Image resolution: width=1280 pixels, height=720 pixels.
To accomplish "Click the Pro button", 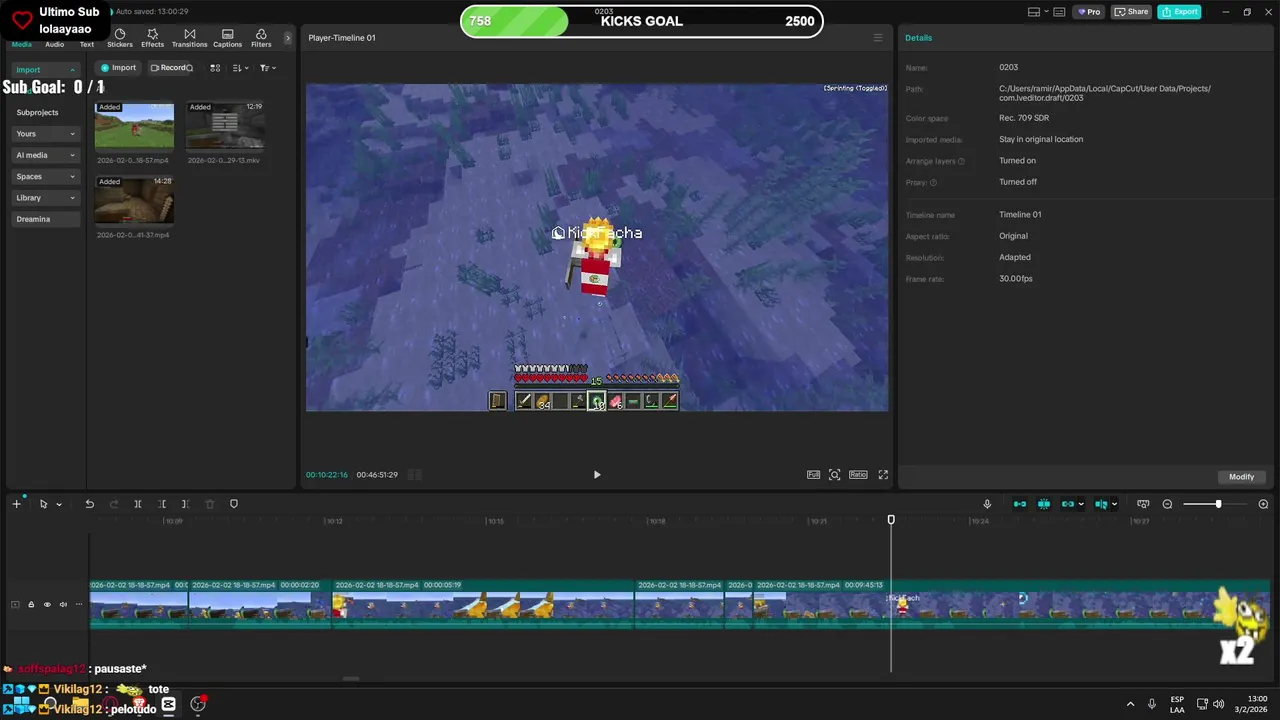I will (x=1088, y=12).
